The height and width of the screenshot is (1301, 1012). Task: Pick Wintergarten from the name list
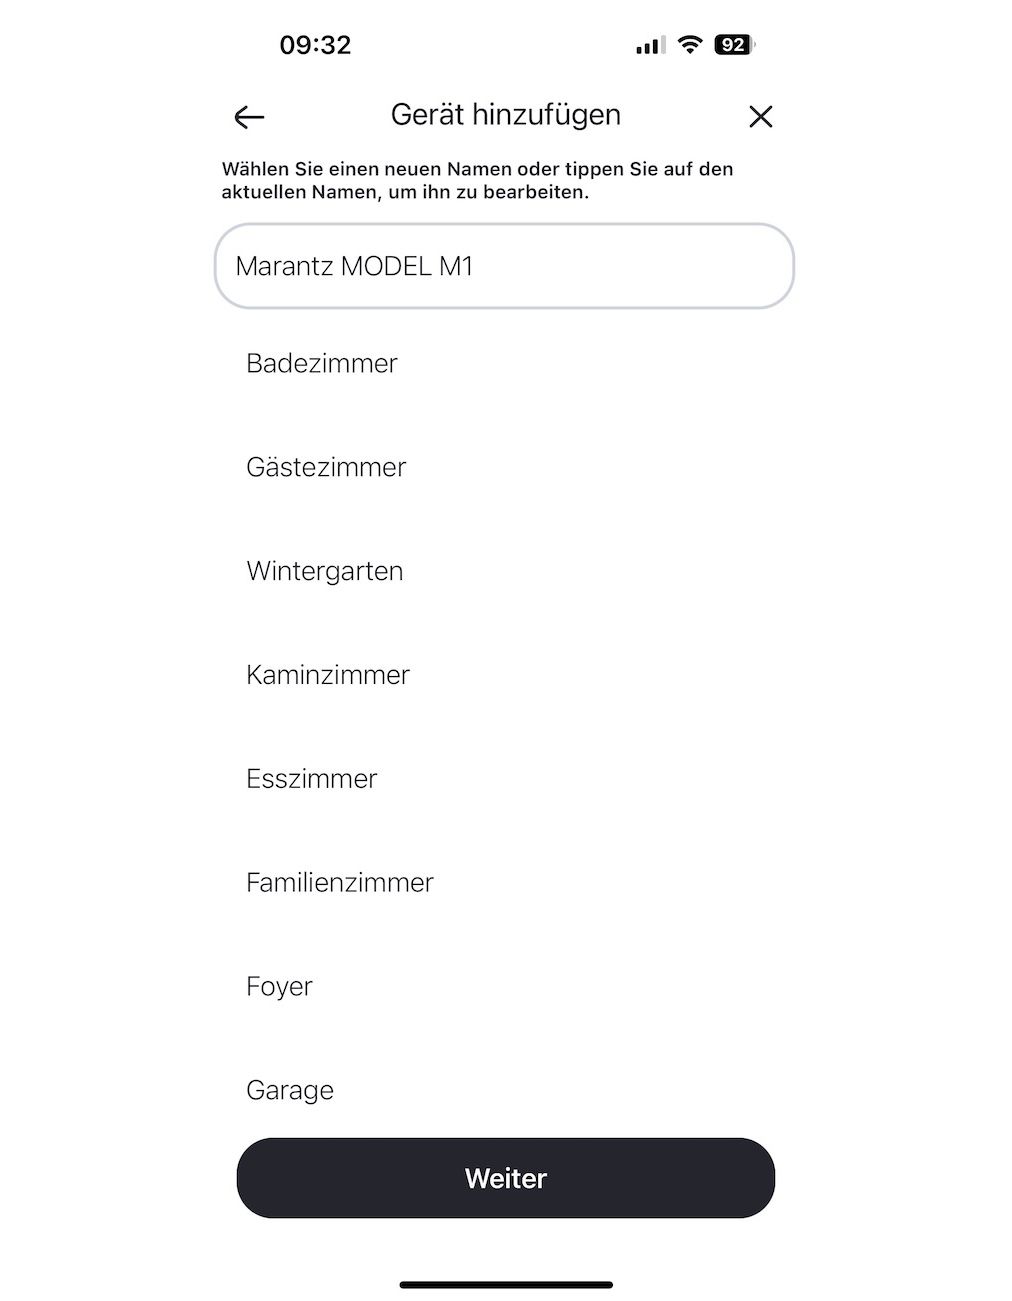(504, 571)
